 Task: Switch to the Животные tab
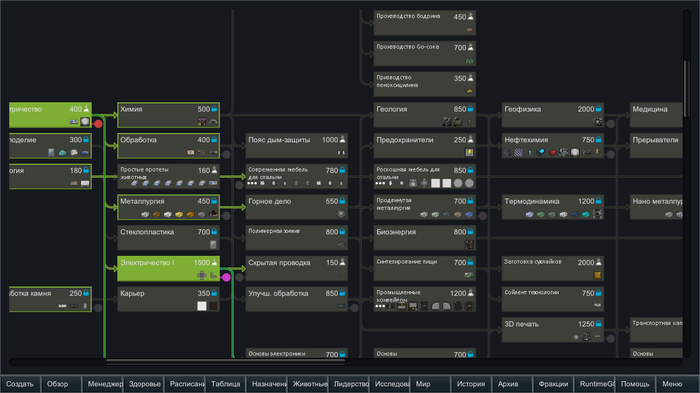coord(307,384)
